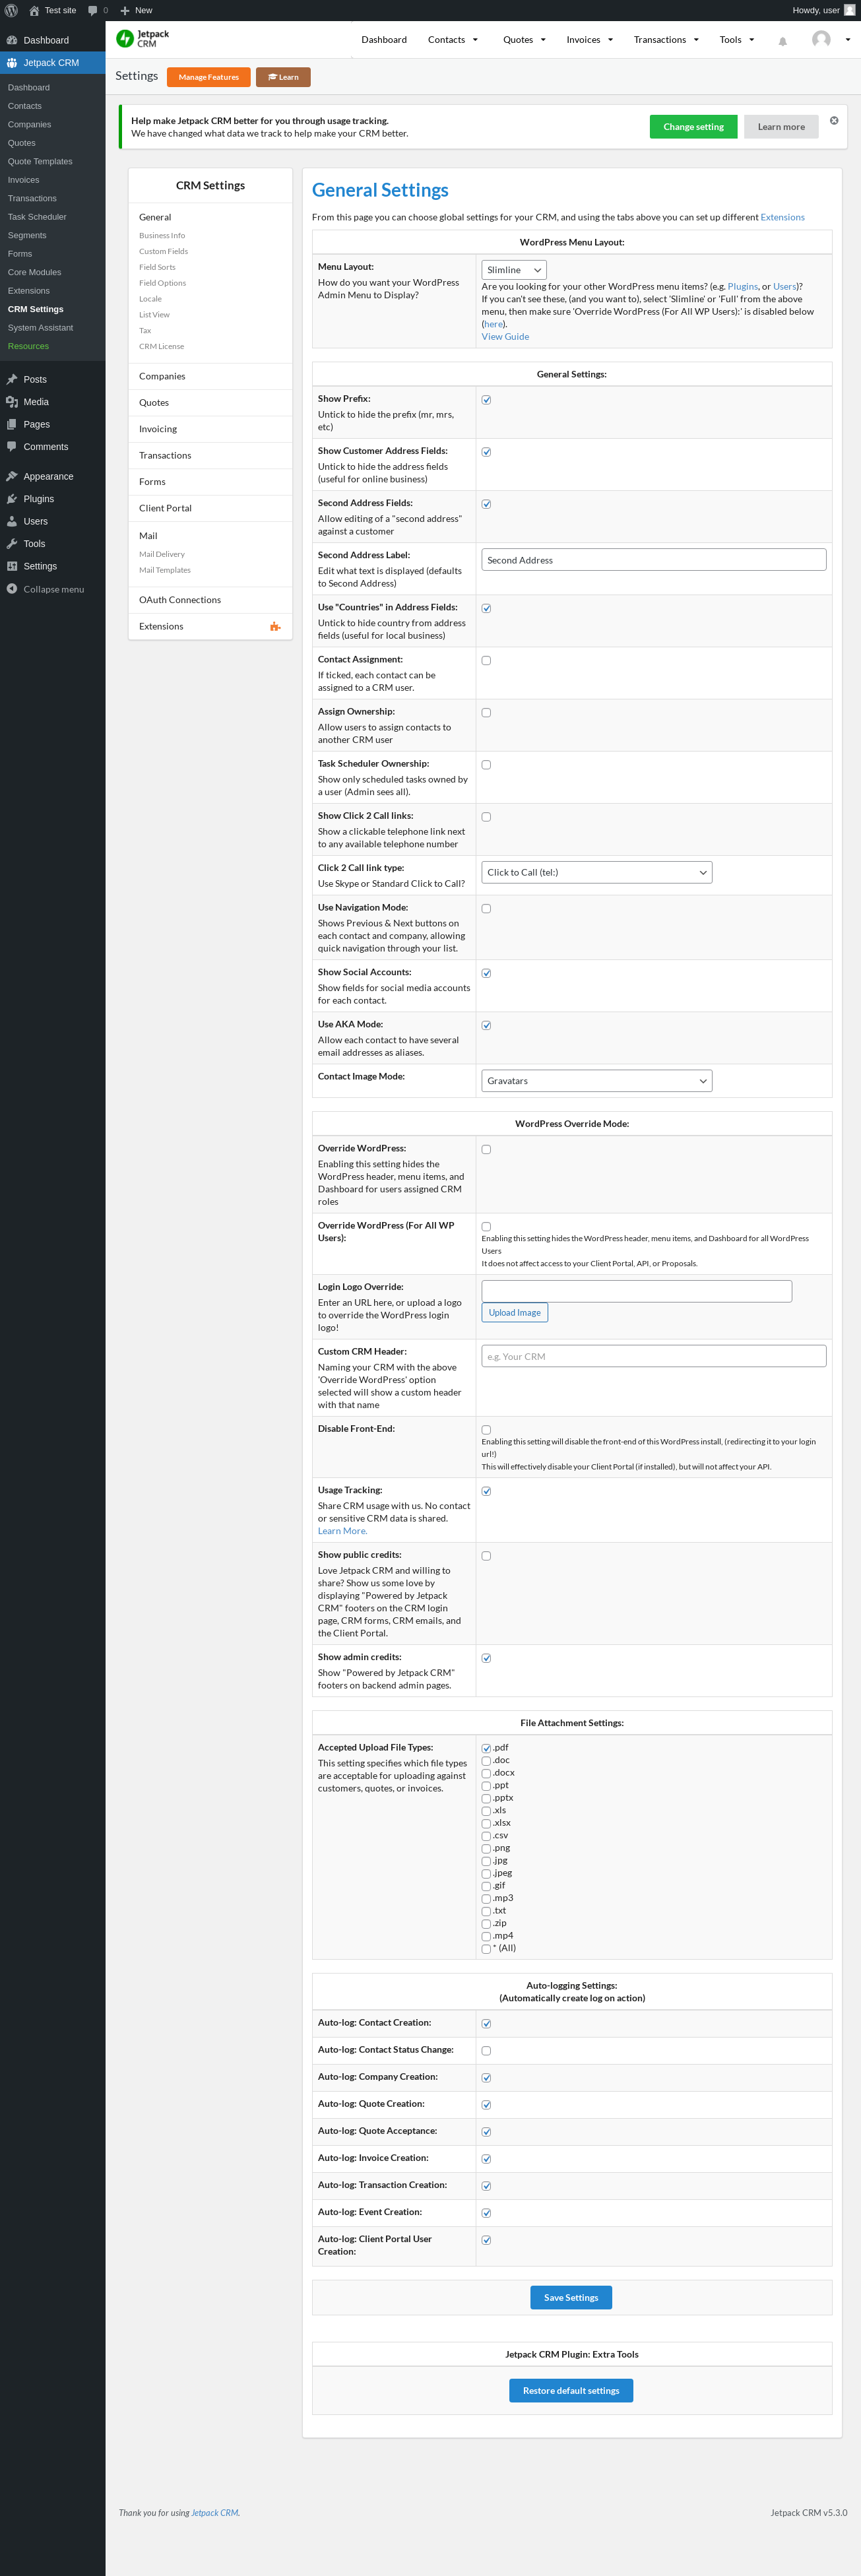Open the Contact Image Mode dropdown
The image size is (861, 2576).
pyautogui.click(x=596, y=1081)
